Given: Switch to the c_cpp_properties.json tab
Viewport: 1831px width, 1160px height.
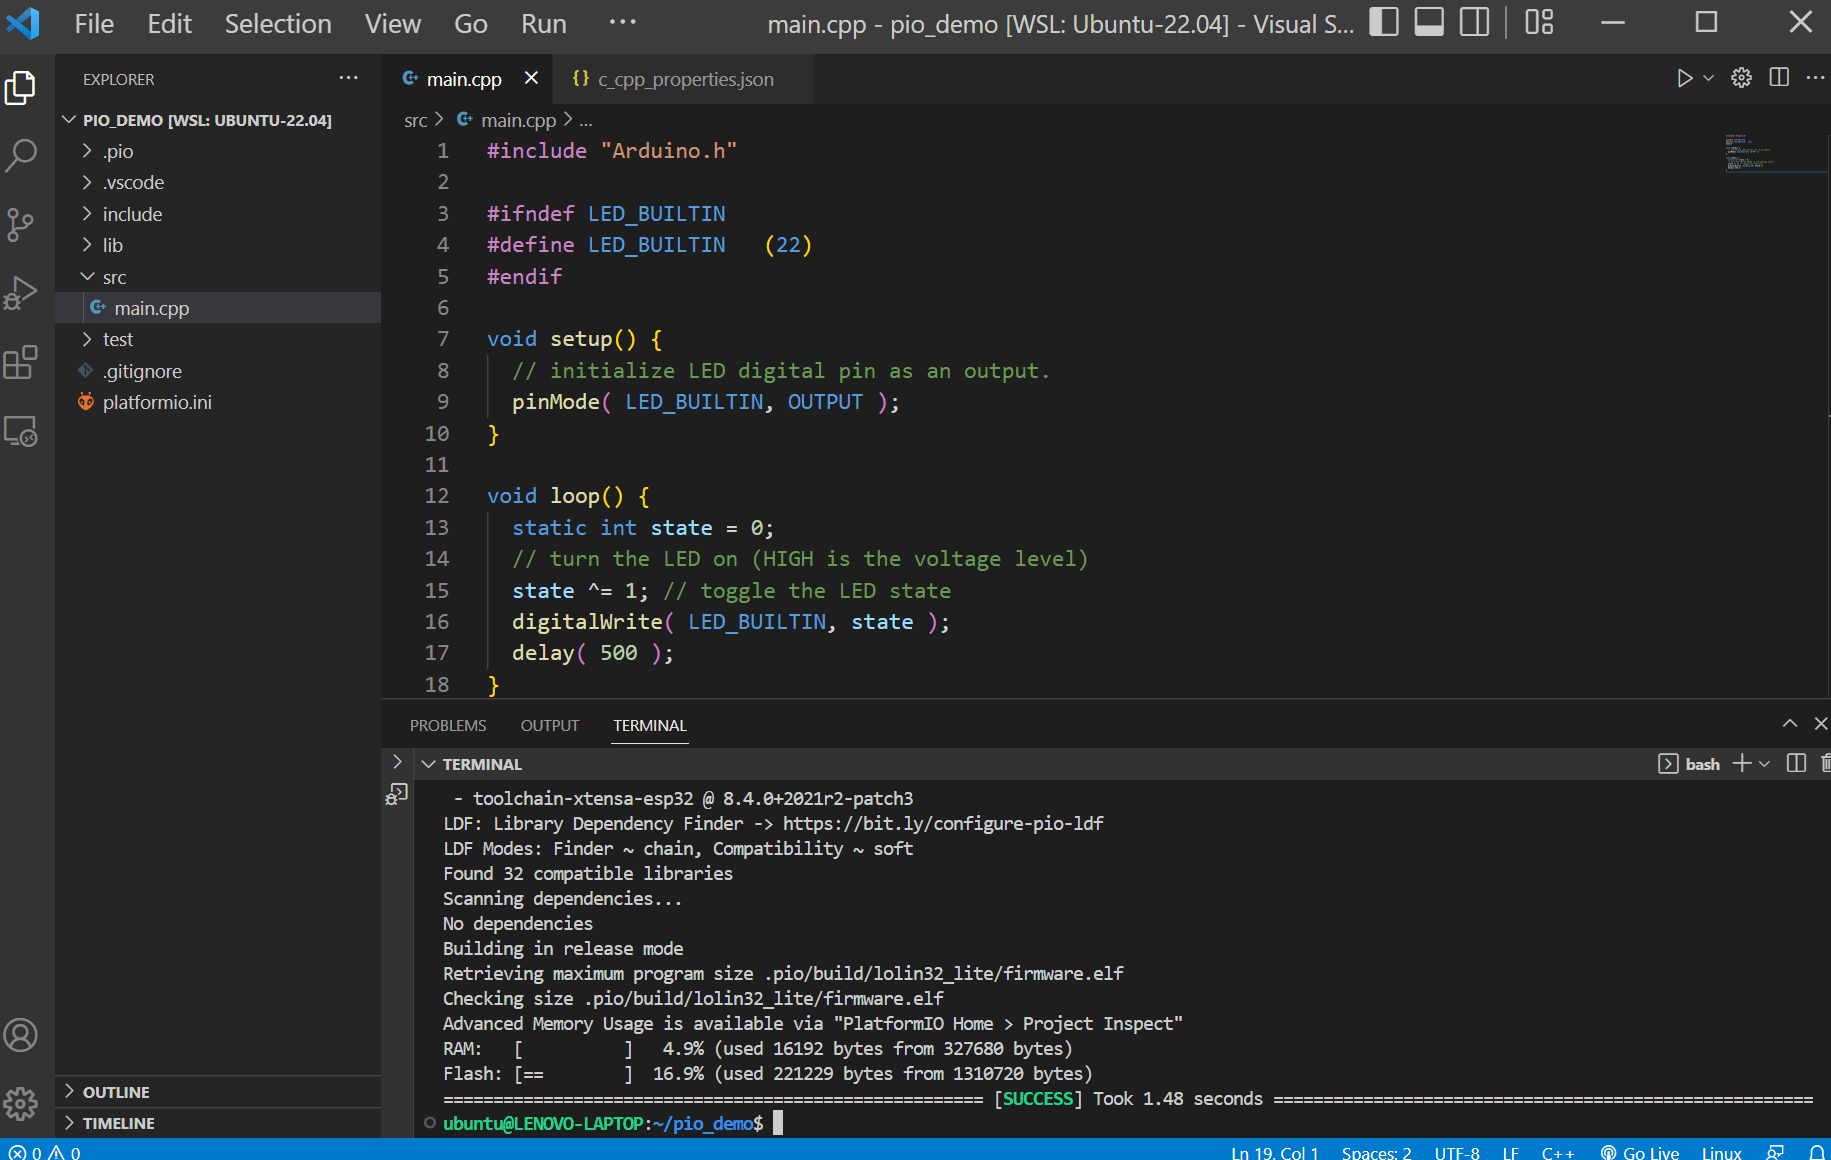Looking at the screenshot, I should (685, 79).
